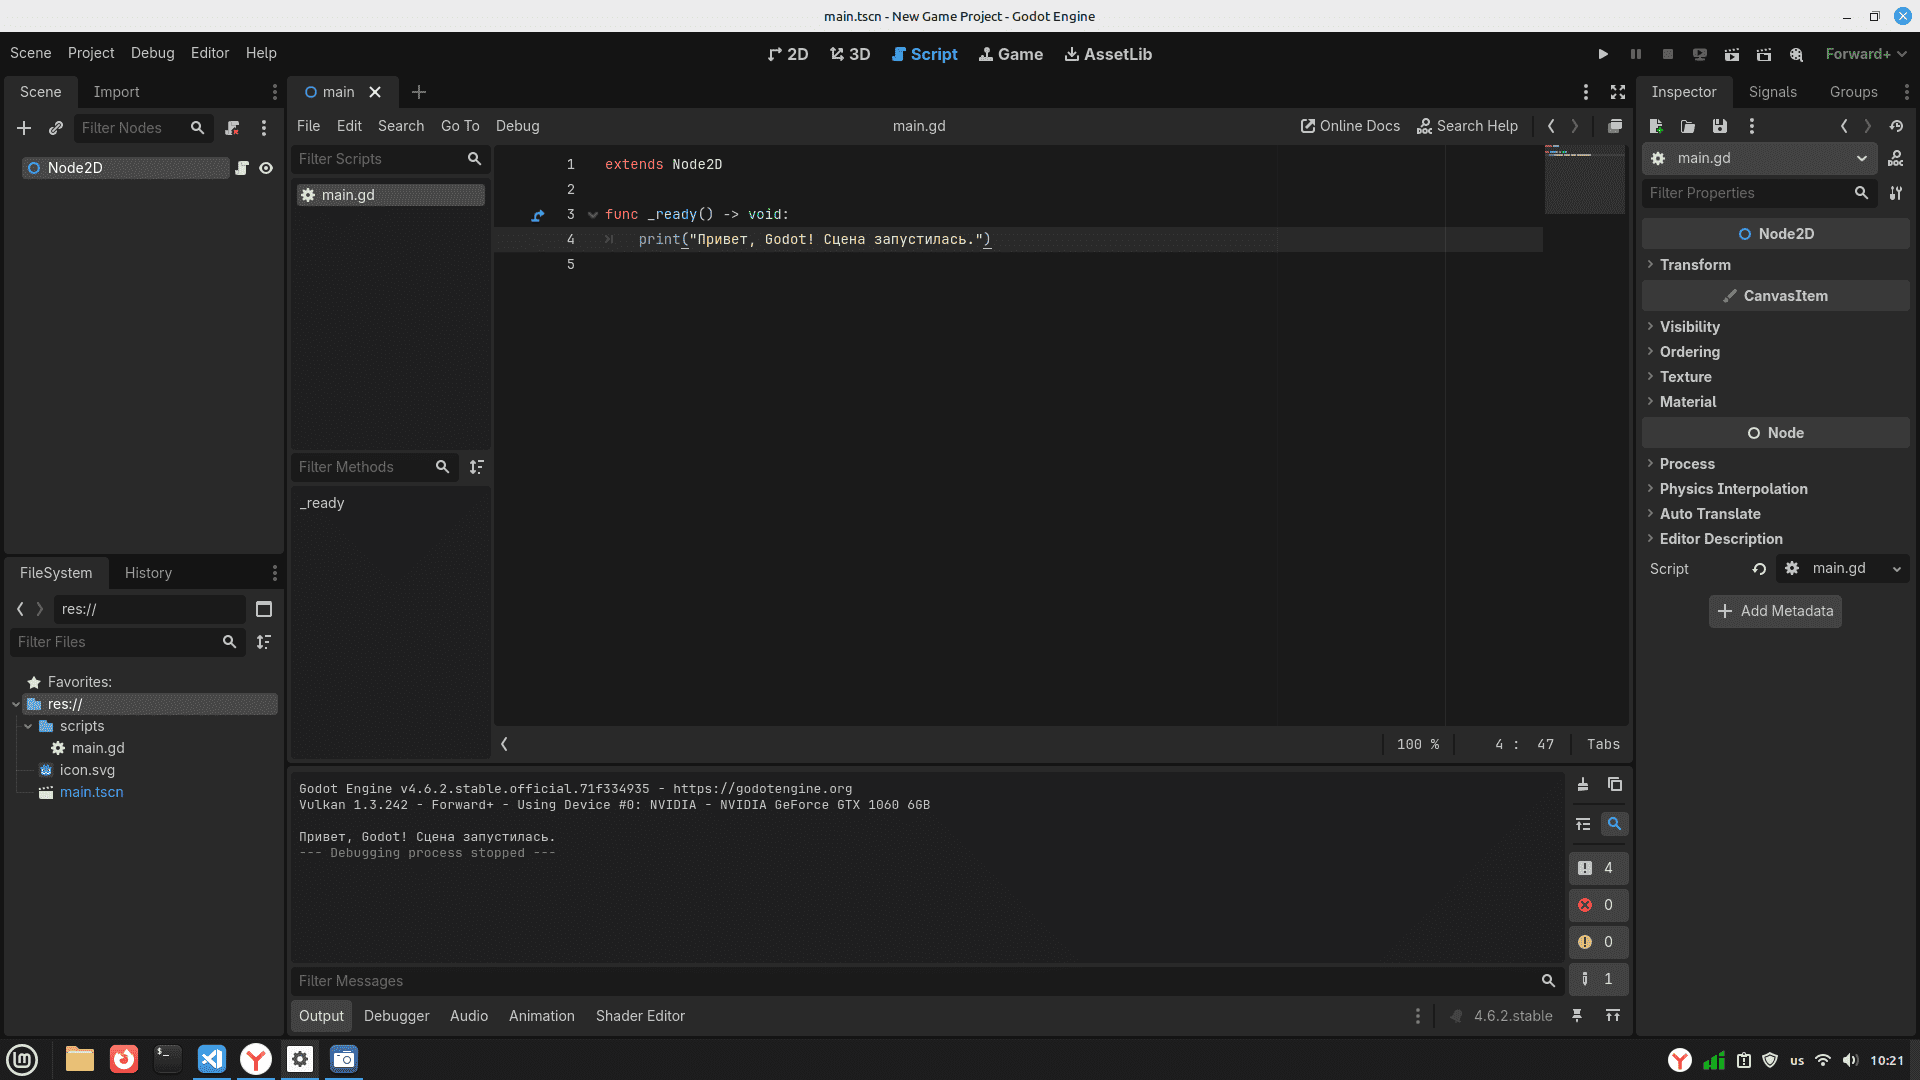Click the code minimap
Screen dimensions: 1920x1080
[x=1585, y=180]
